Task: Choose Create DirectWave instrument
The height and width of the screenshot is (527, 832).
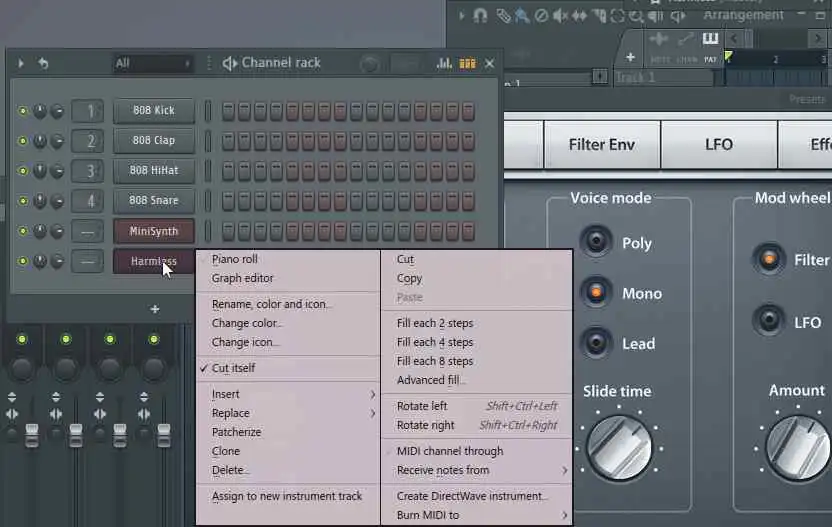Action: coord(477,496)
